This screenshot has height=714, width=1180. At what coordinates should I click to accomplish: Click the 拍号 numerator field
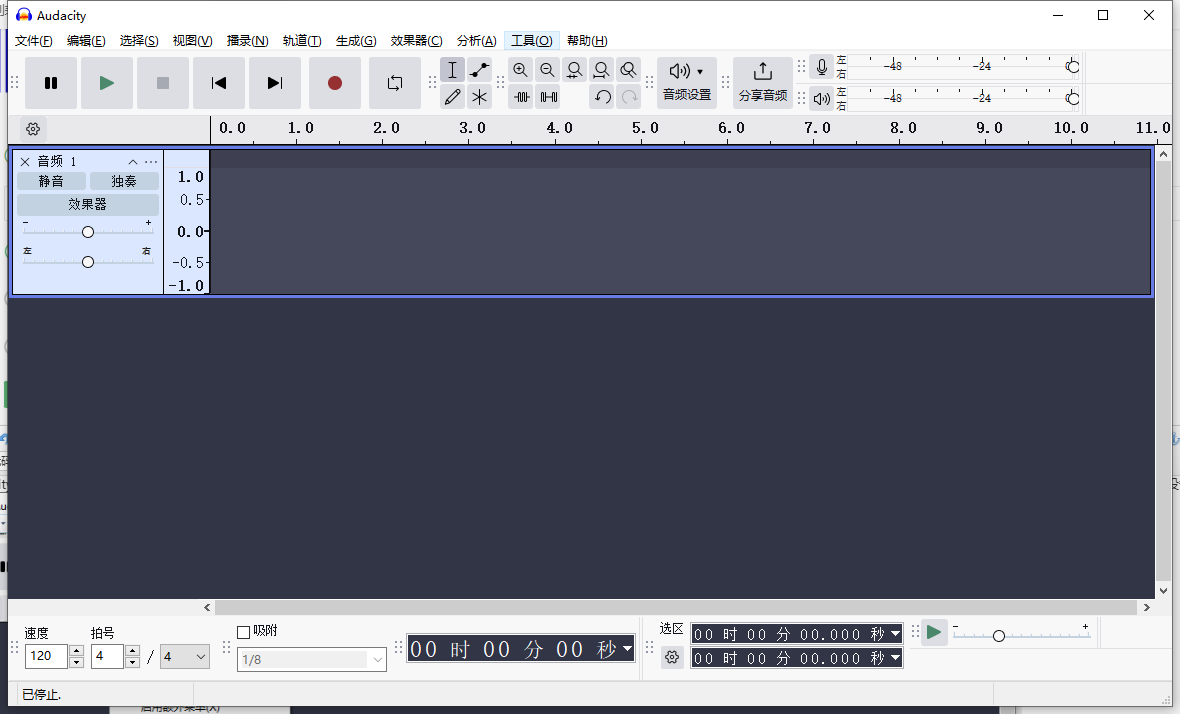pyautogui.click(x=107, y=656)
